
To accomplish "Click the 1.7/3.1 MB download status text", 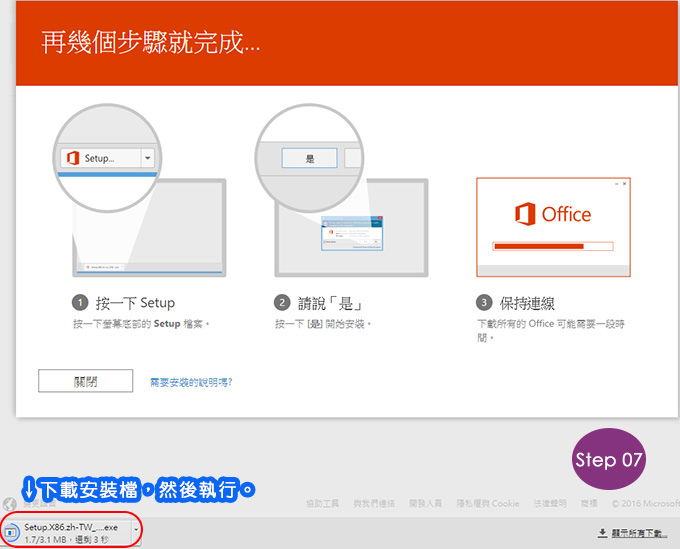I will coord(67,539).
